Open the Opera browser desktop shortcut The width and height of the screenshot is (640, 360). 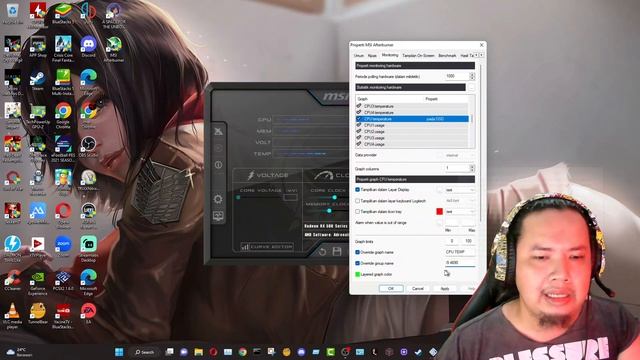tap(63, 215)
